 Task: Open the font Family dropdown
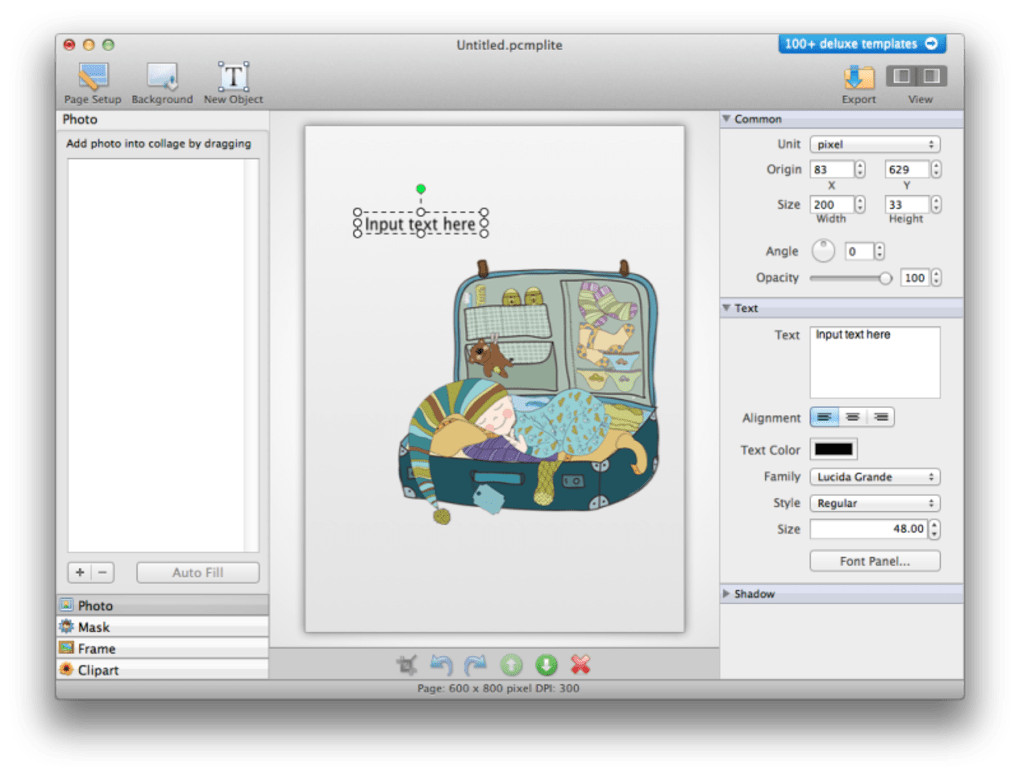(874, 477)
